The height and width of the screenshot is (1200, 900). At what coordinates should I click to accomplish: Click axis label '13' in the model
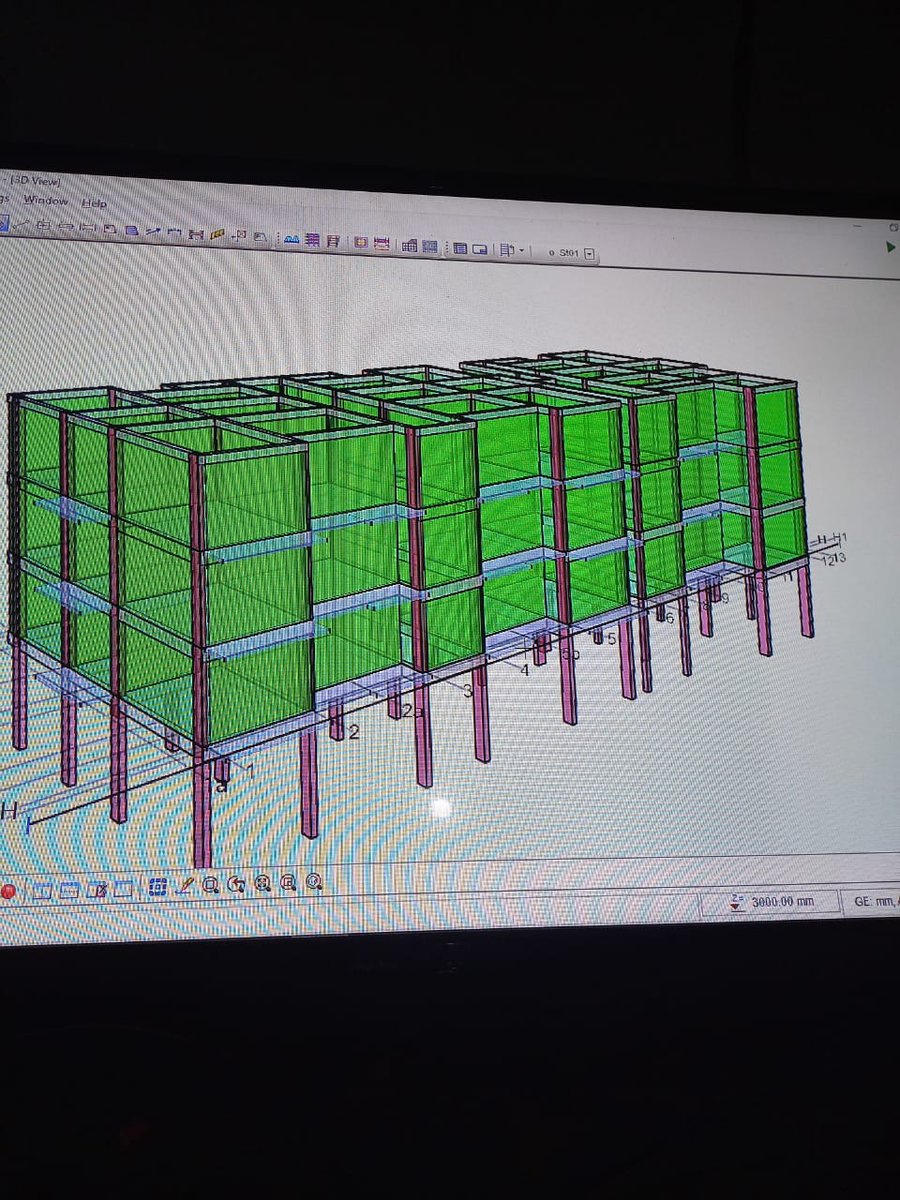839,558
